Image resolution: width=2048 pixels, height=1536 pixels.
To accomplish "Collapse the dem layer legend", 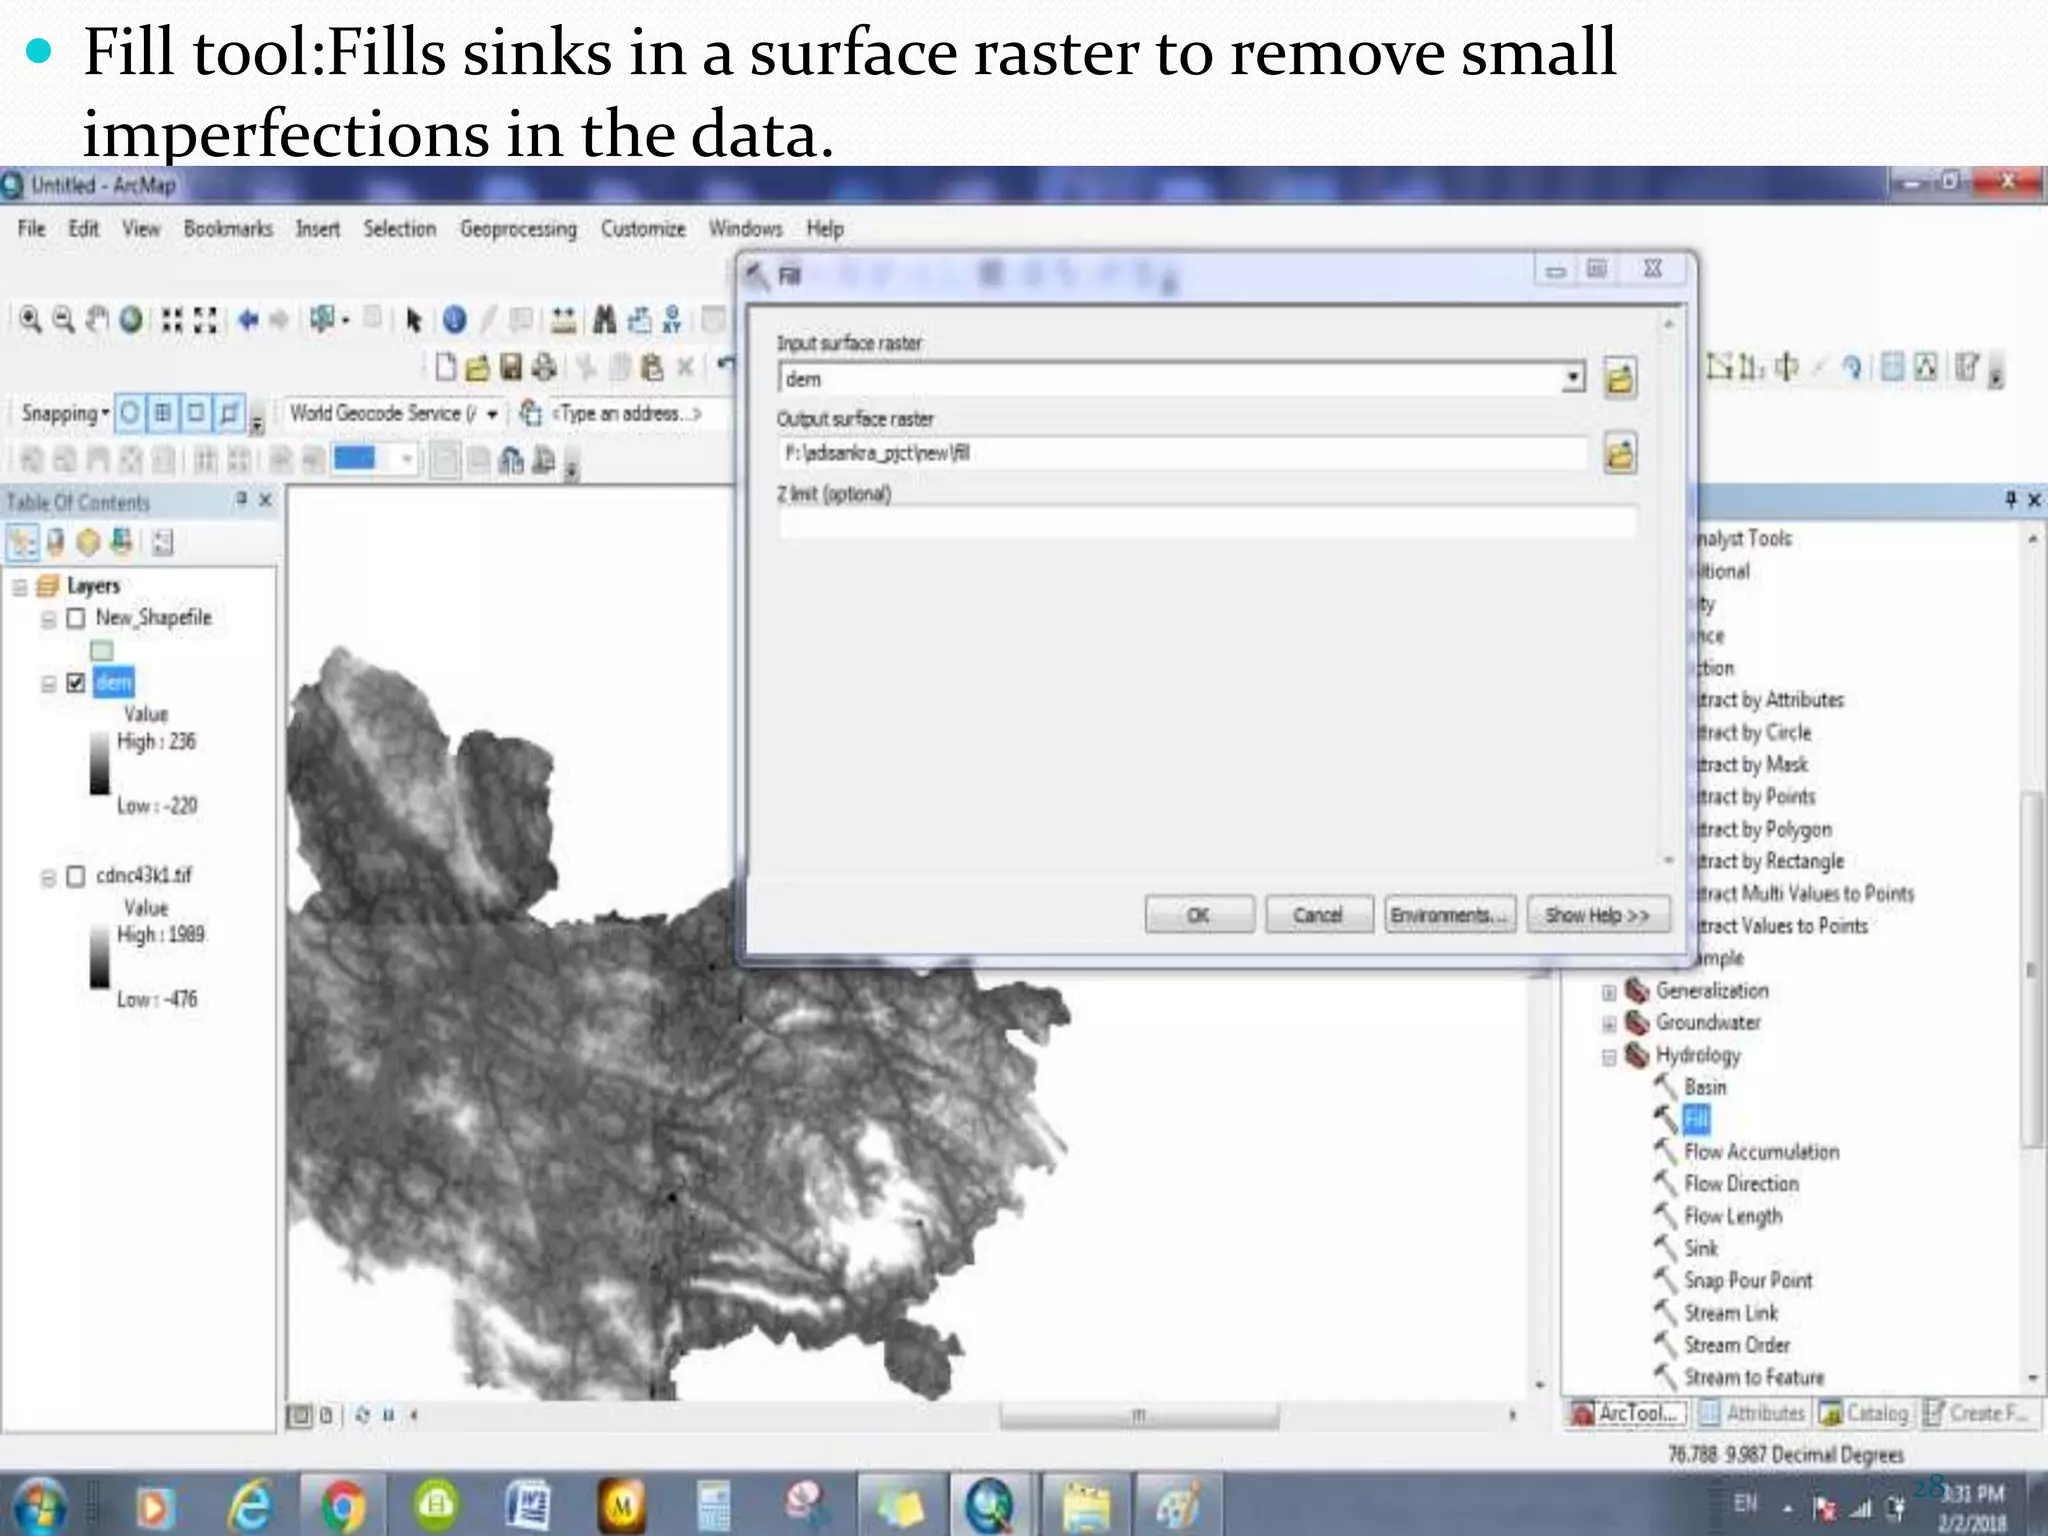I will (x=47, y=684).
